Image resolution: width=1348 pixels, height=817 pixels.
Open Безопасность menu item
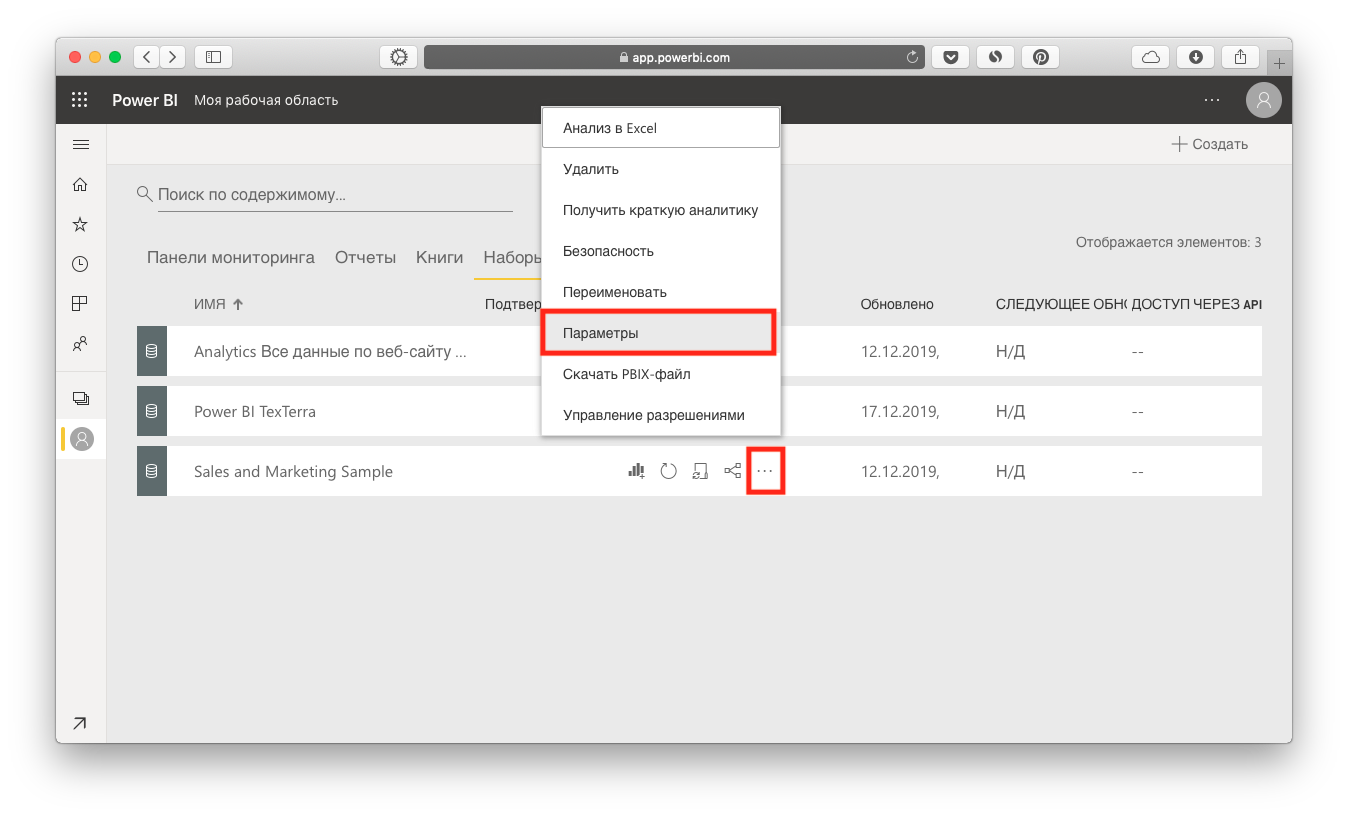point(661,251)
